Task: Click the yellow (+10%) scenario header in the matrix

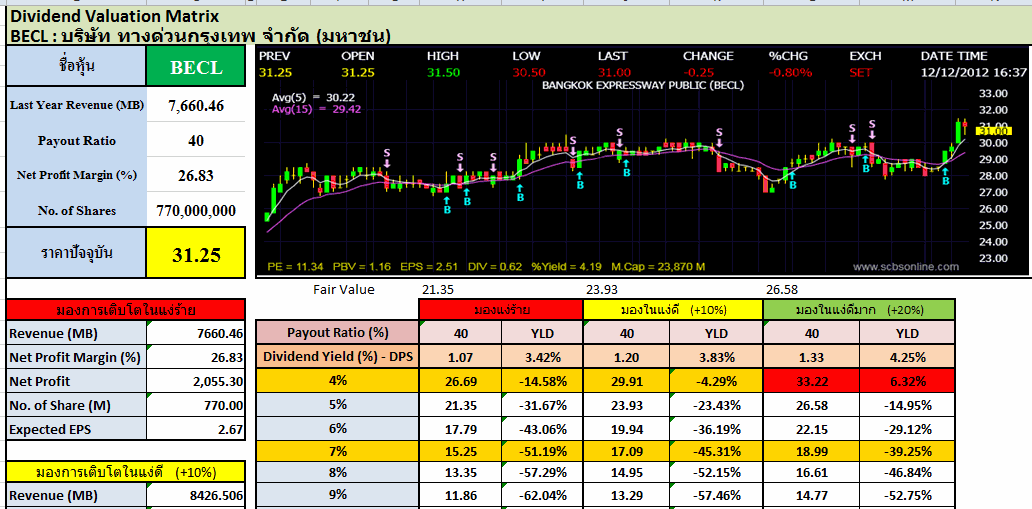Action: coord(673,309)
